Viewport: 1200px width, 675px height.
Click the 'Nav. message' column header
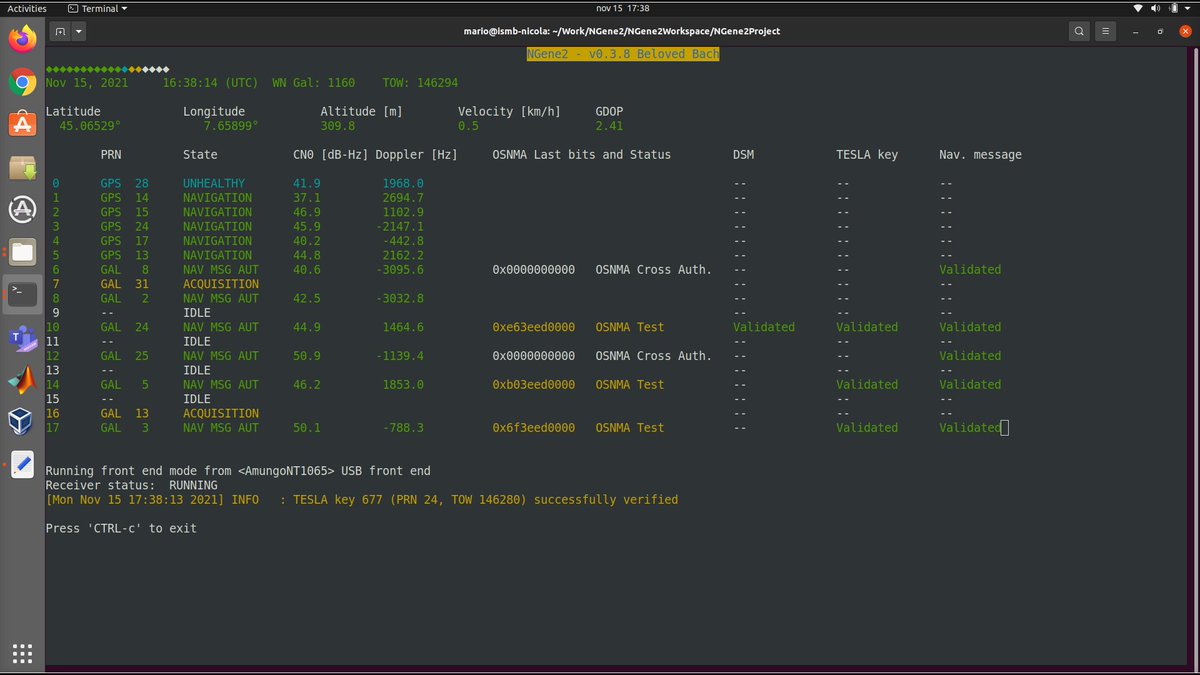(x=980, y=155)
